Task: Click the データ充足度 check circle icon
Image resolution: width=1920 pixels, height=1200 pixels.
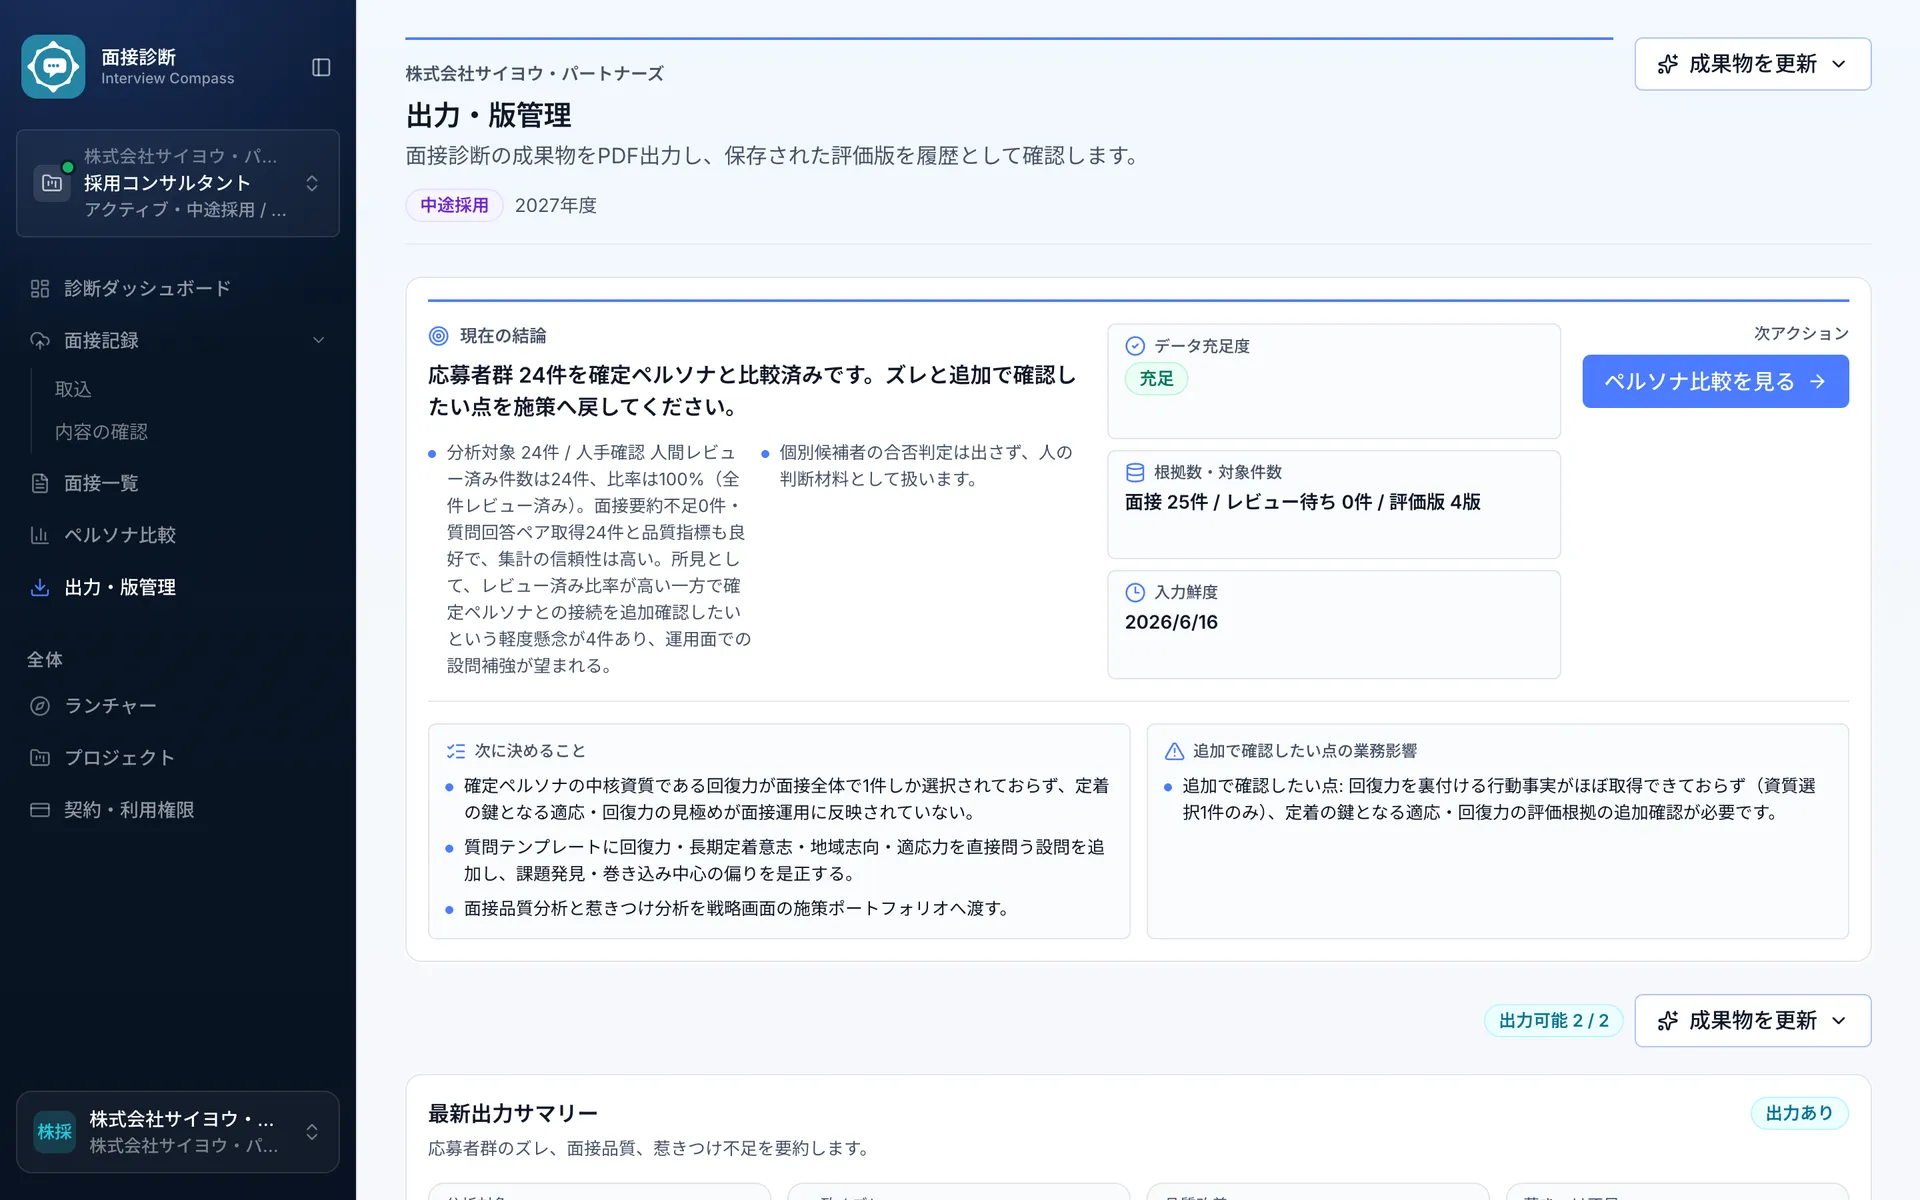Action: tap(1135, 346)
